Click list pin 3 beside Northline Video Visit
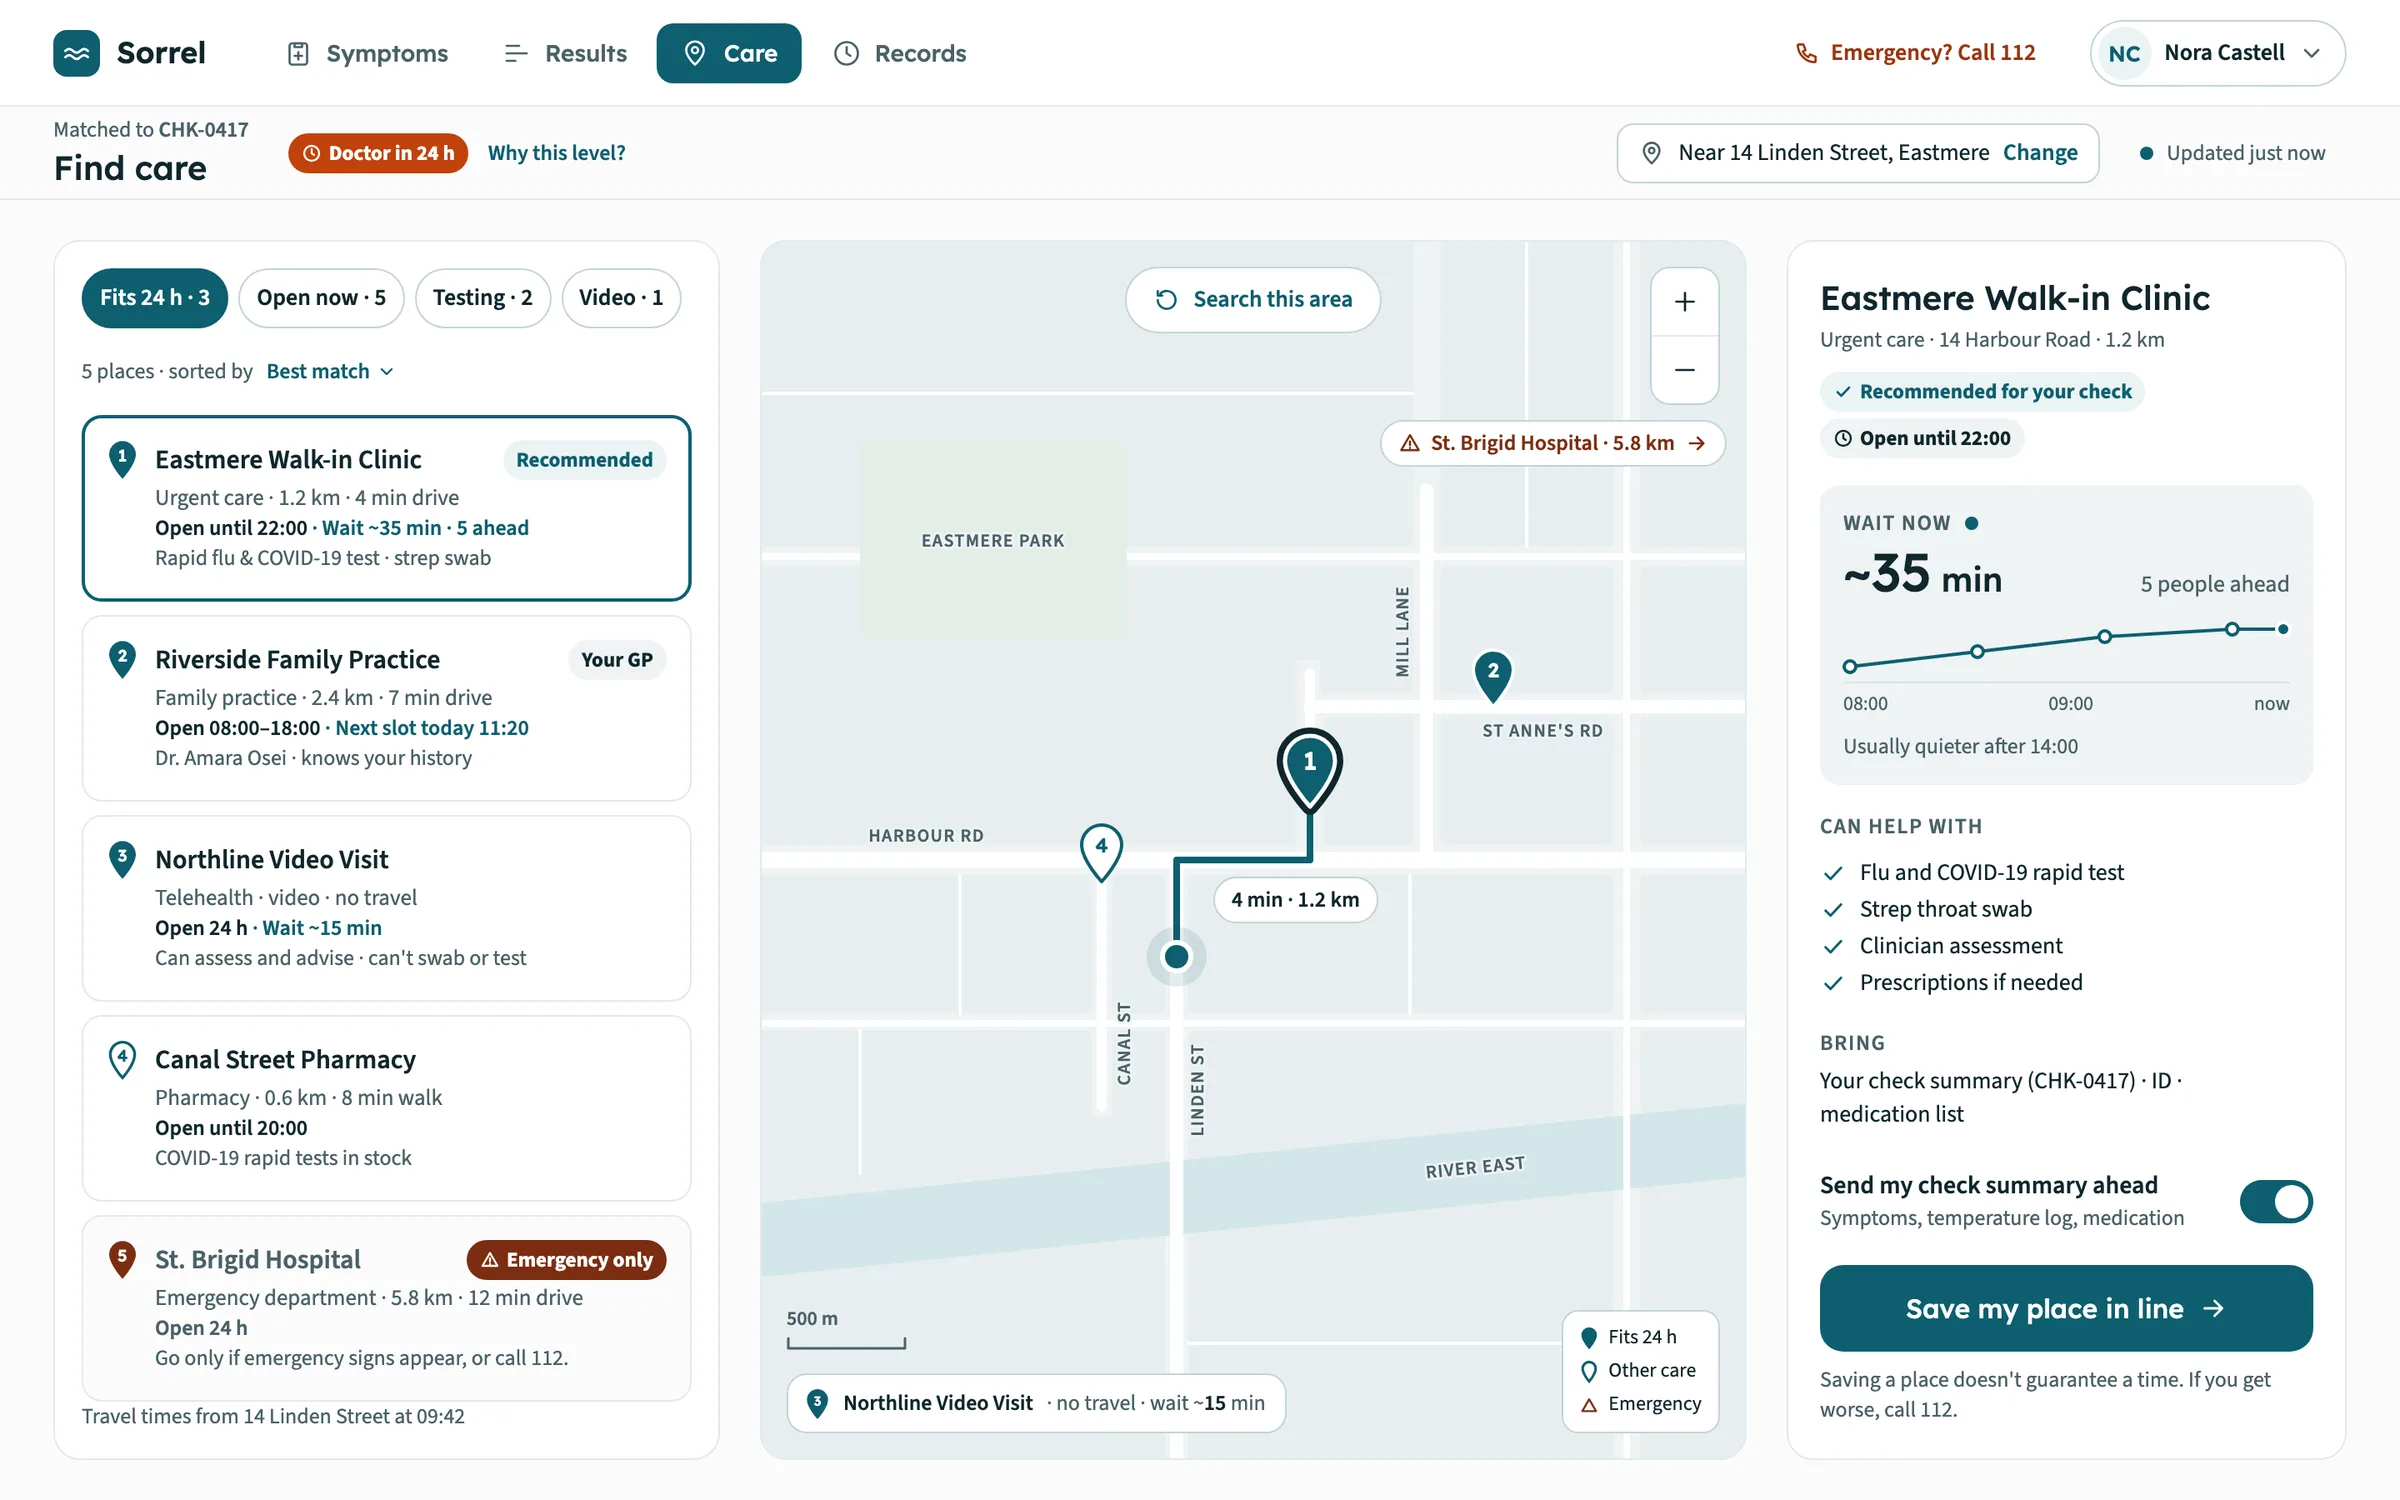Screen dimensions: 2400x1500 pyautogui.click(x=122, y=859)
